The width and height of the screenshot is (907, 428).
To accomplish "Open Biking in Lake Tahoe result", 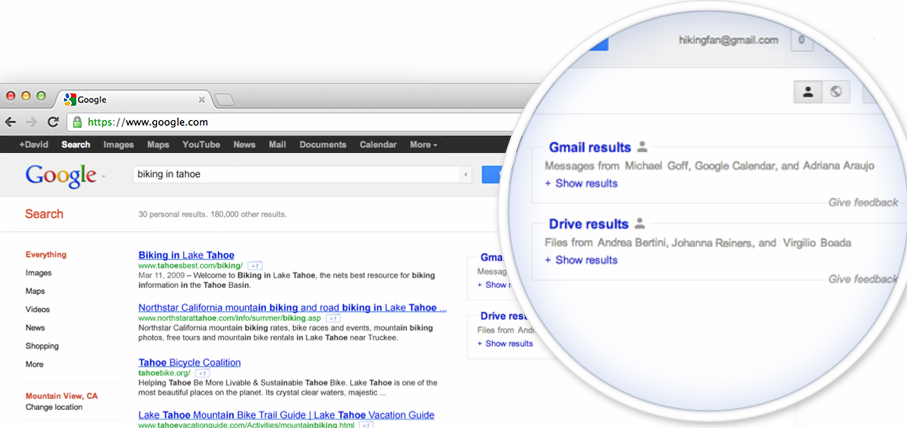I will (186, 255).
